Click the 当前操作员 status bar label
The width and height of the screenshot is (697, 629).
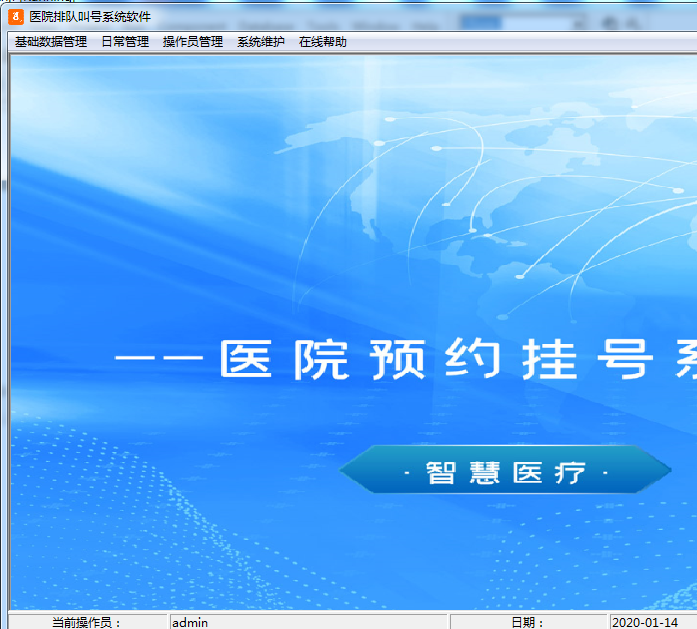click(86, 622)
